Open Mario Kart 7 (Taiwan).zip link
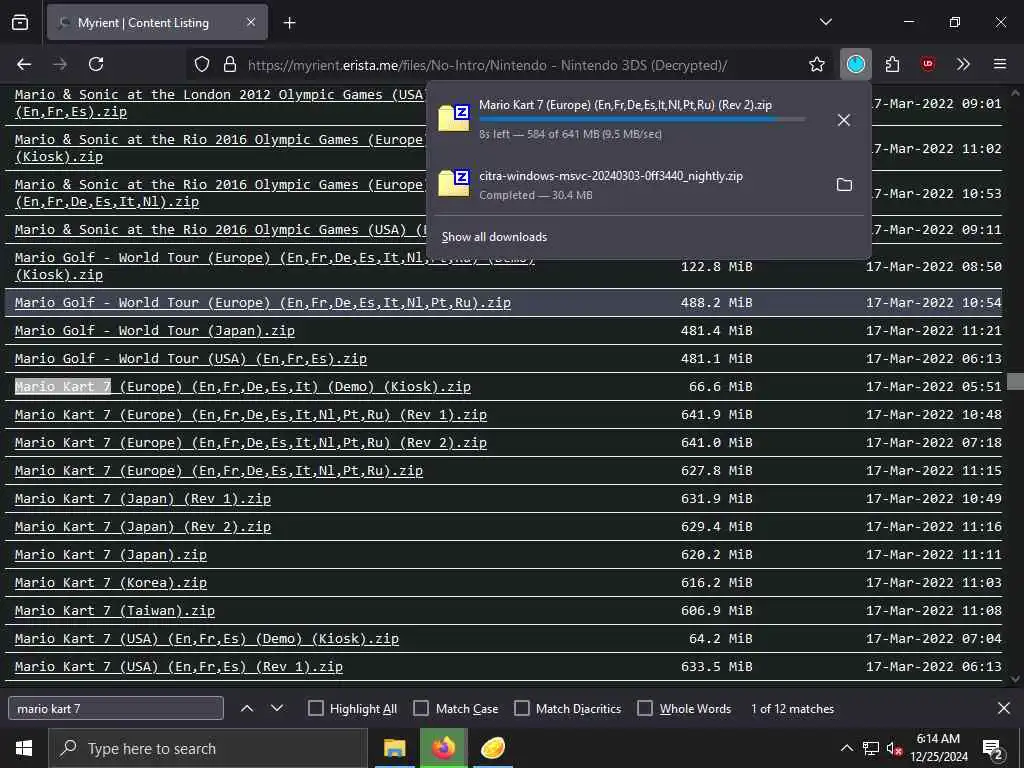 [114, 611]
